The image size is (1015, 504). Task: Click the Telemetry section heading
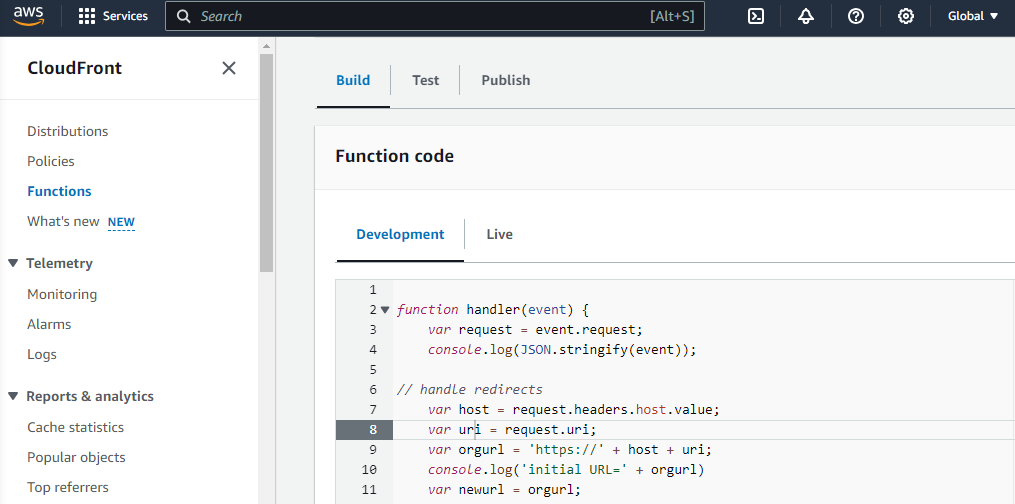pos(59,263)
